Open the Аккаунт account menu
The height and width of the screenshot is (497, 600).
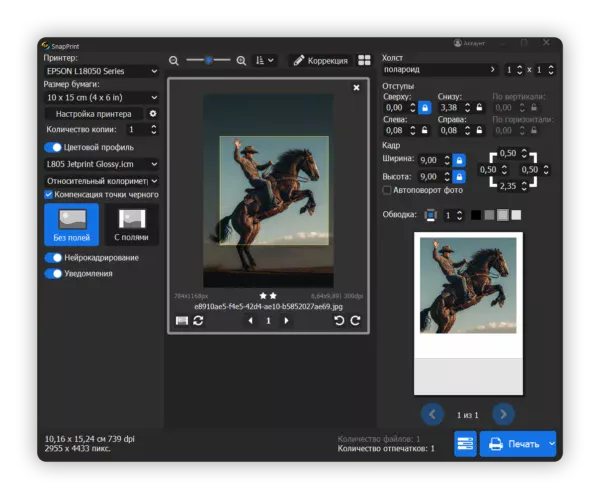(x=470, y=43)
